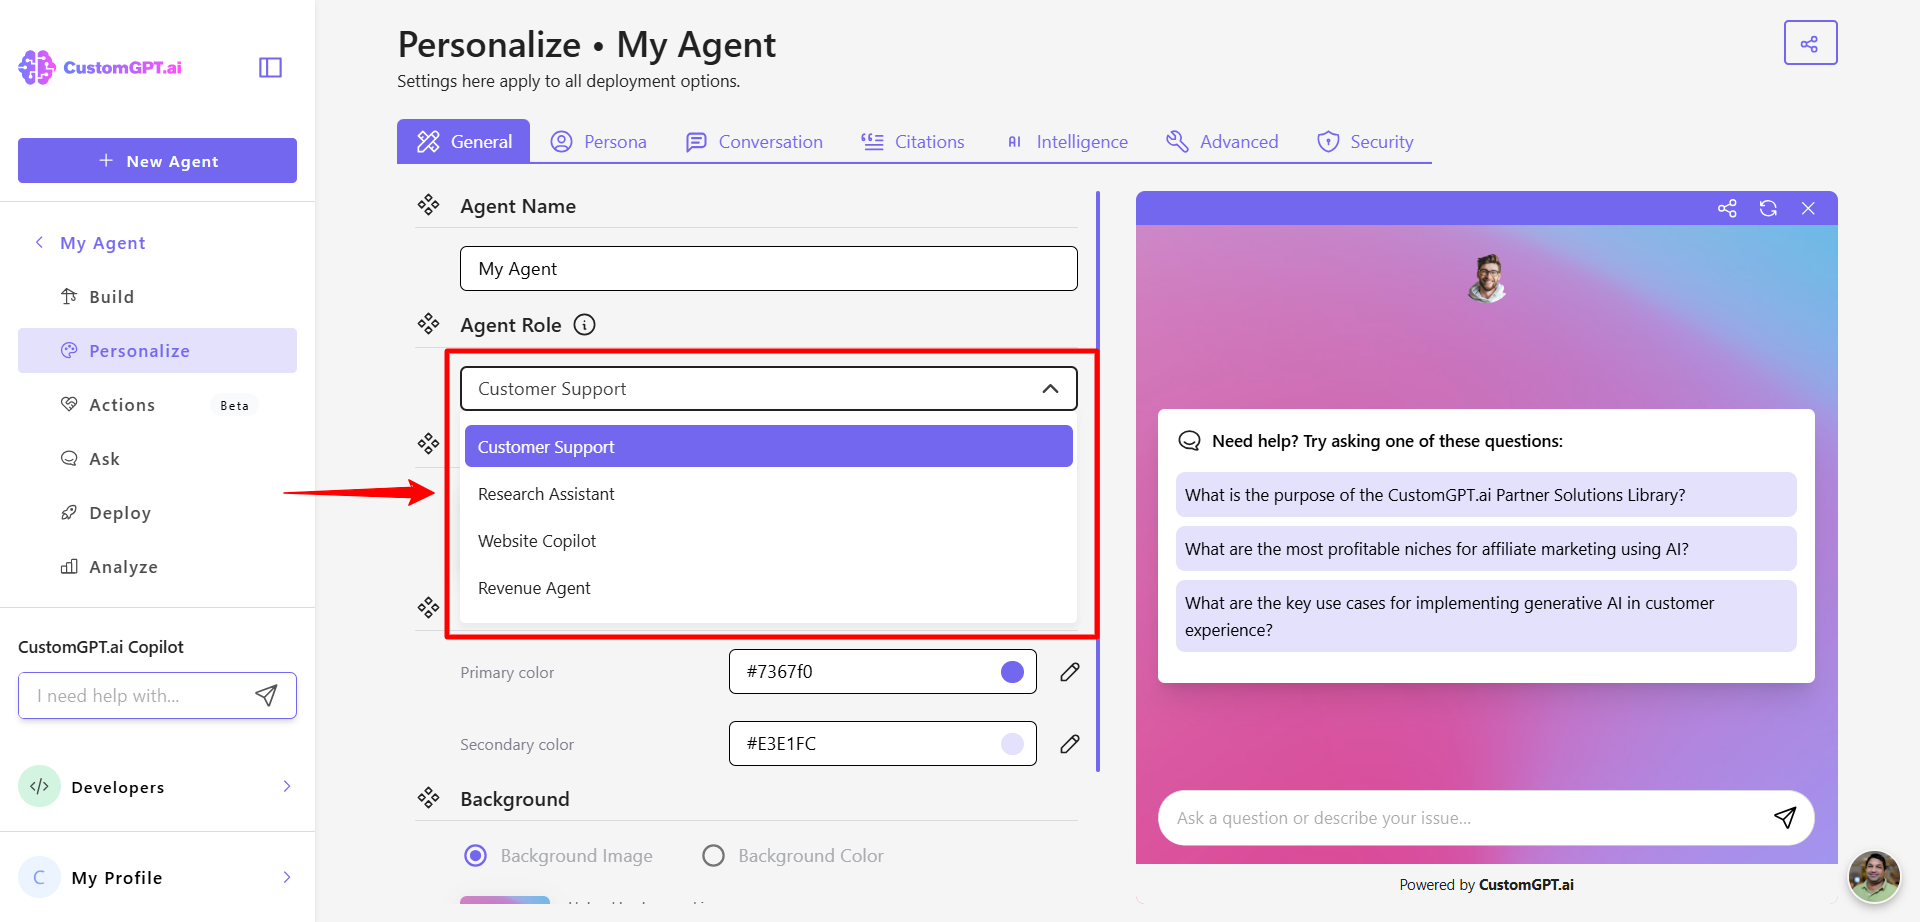The height and width of the screenshot is (922, 1920).
Task: Edit secondary color with pencil icon
Action: 1070,744
